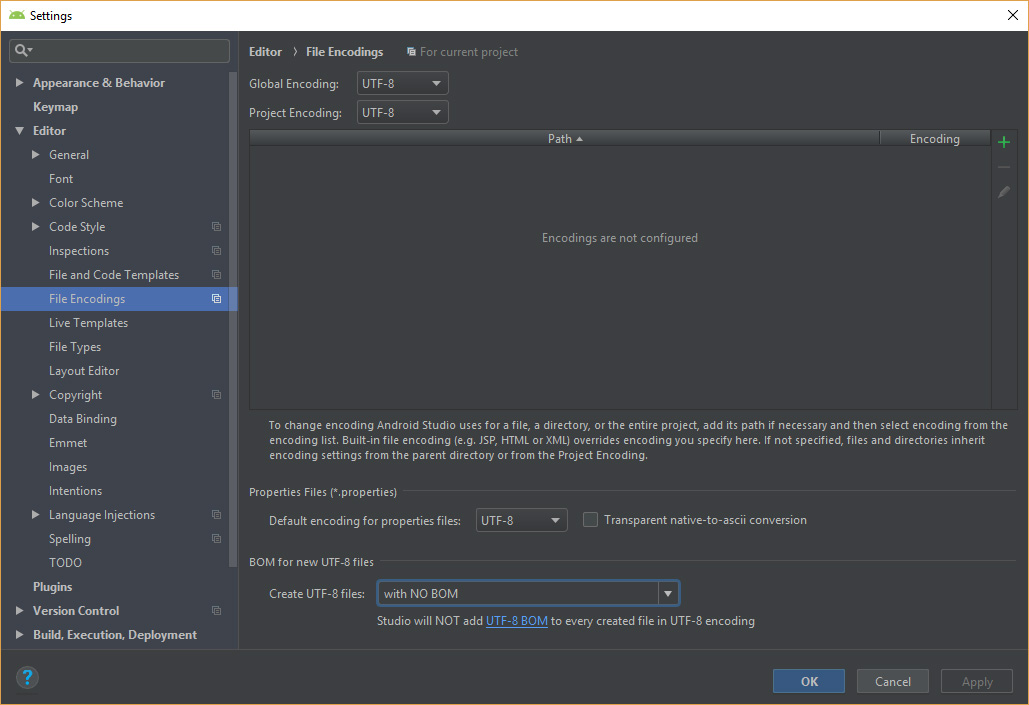This screenshot has height=705, width=1029.
Task: Open help via the question mark icon
Action: [x=27, y=677]
